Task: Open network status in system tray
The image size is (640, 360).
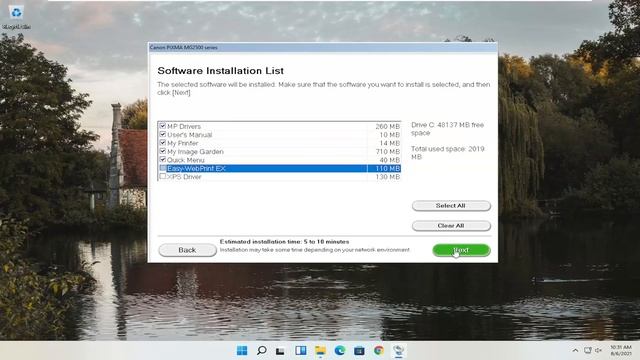Action: click(x=587, y=350)
